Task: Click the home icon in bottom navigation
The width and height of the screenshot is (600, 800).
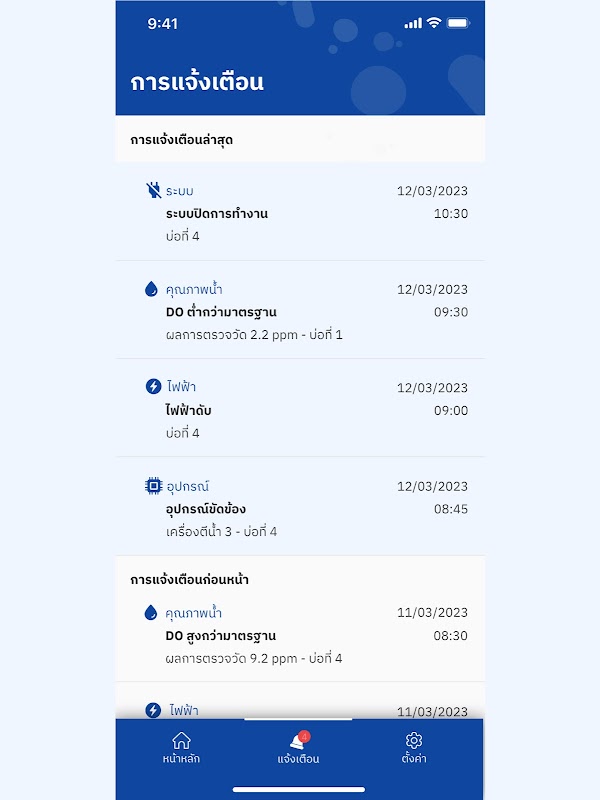Action: 181,741
